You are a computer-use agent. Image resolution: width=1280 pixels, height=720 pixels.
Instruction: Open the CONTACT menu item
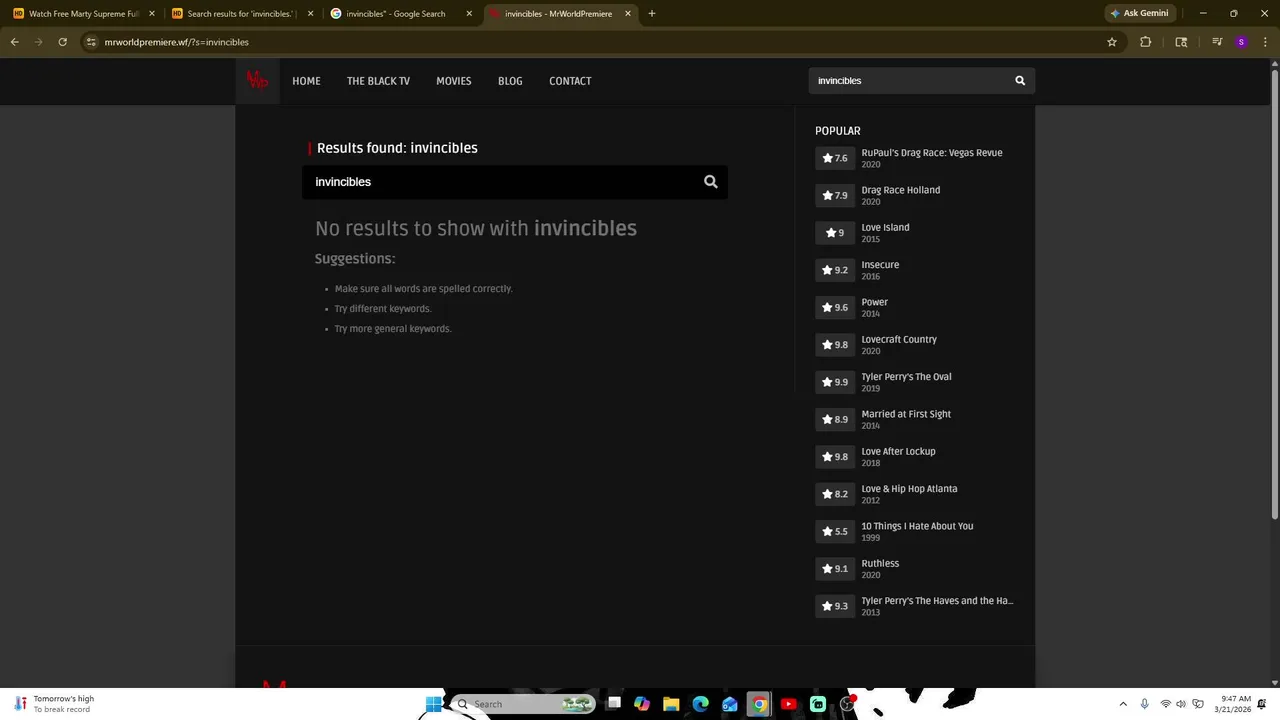[x=570, y=81]
